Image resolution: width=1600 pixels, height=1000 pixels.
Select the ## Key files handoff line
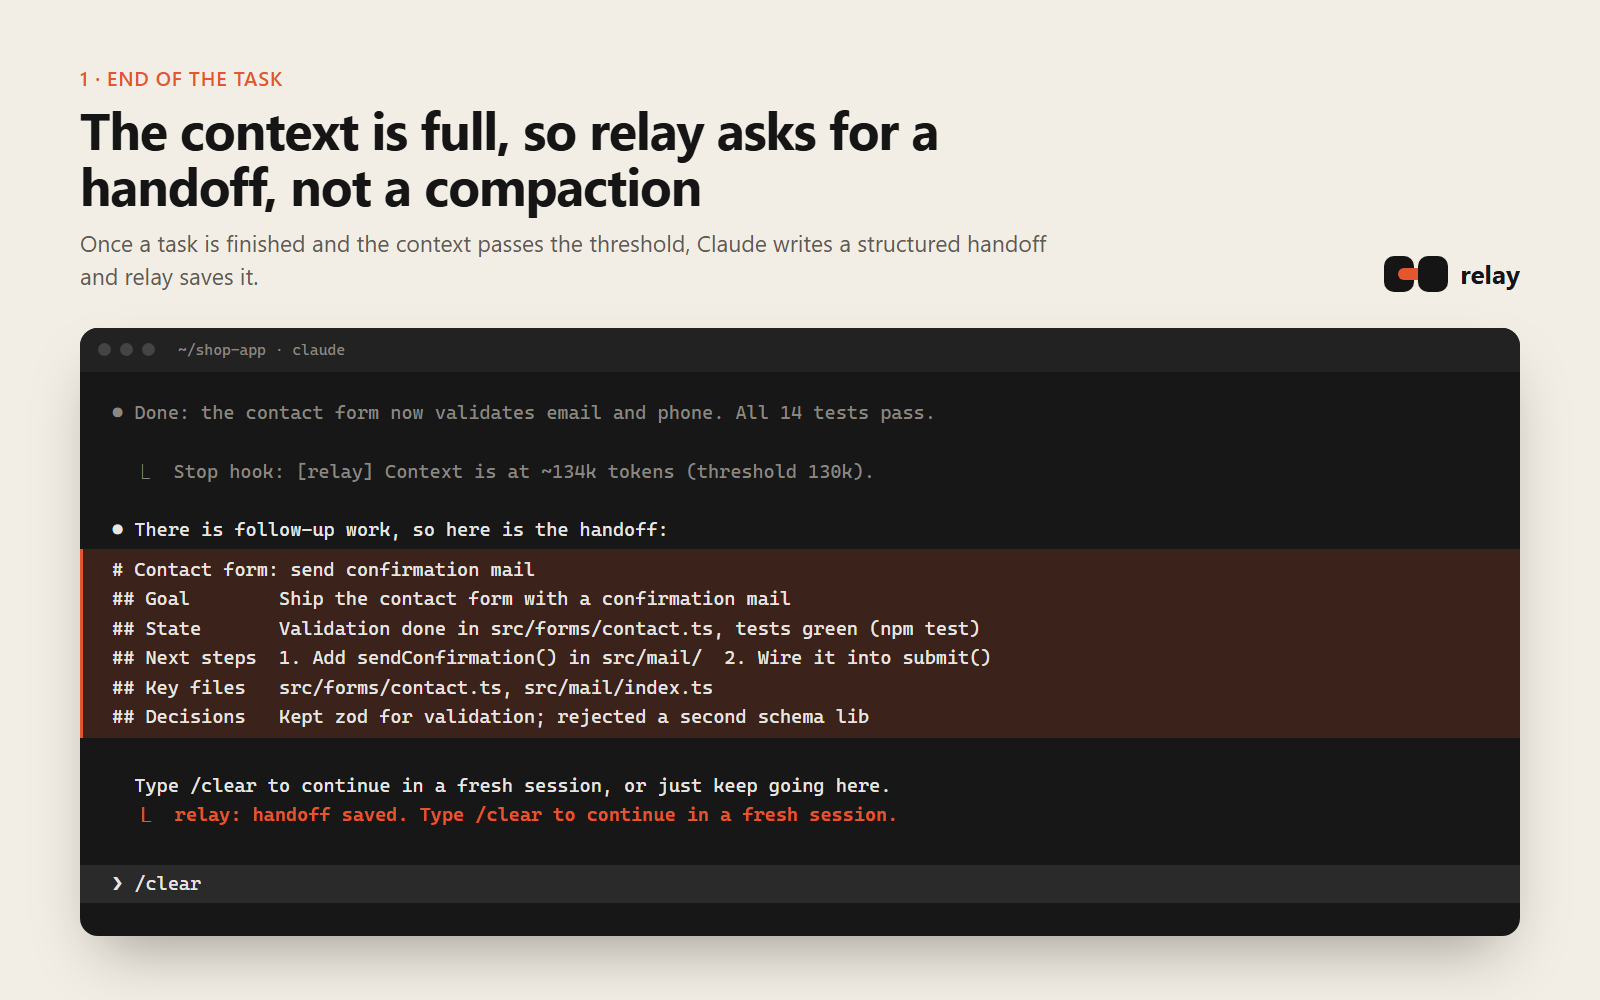412,688
